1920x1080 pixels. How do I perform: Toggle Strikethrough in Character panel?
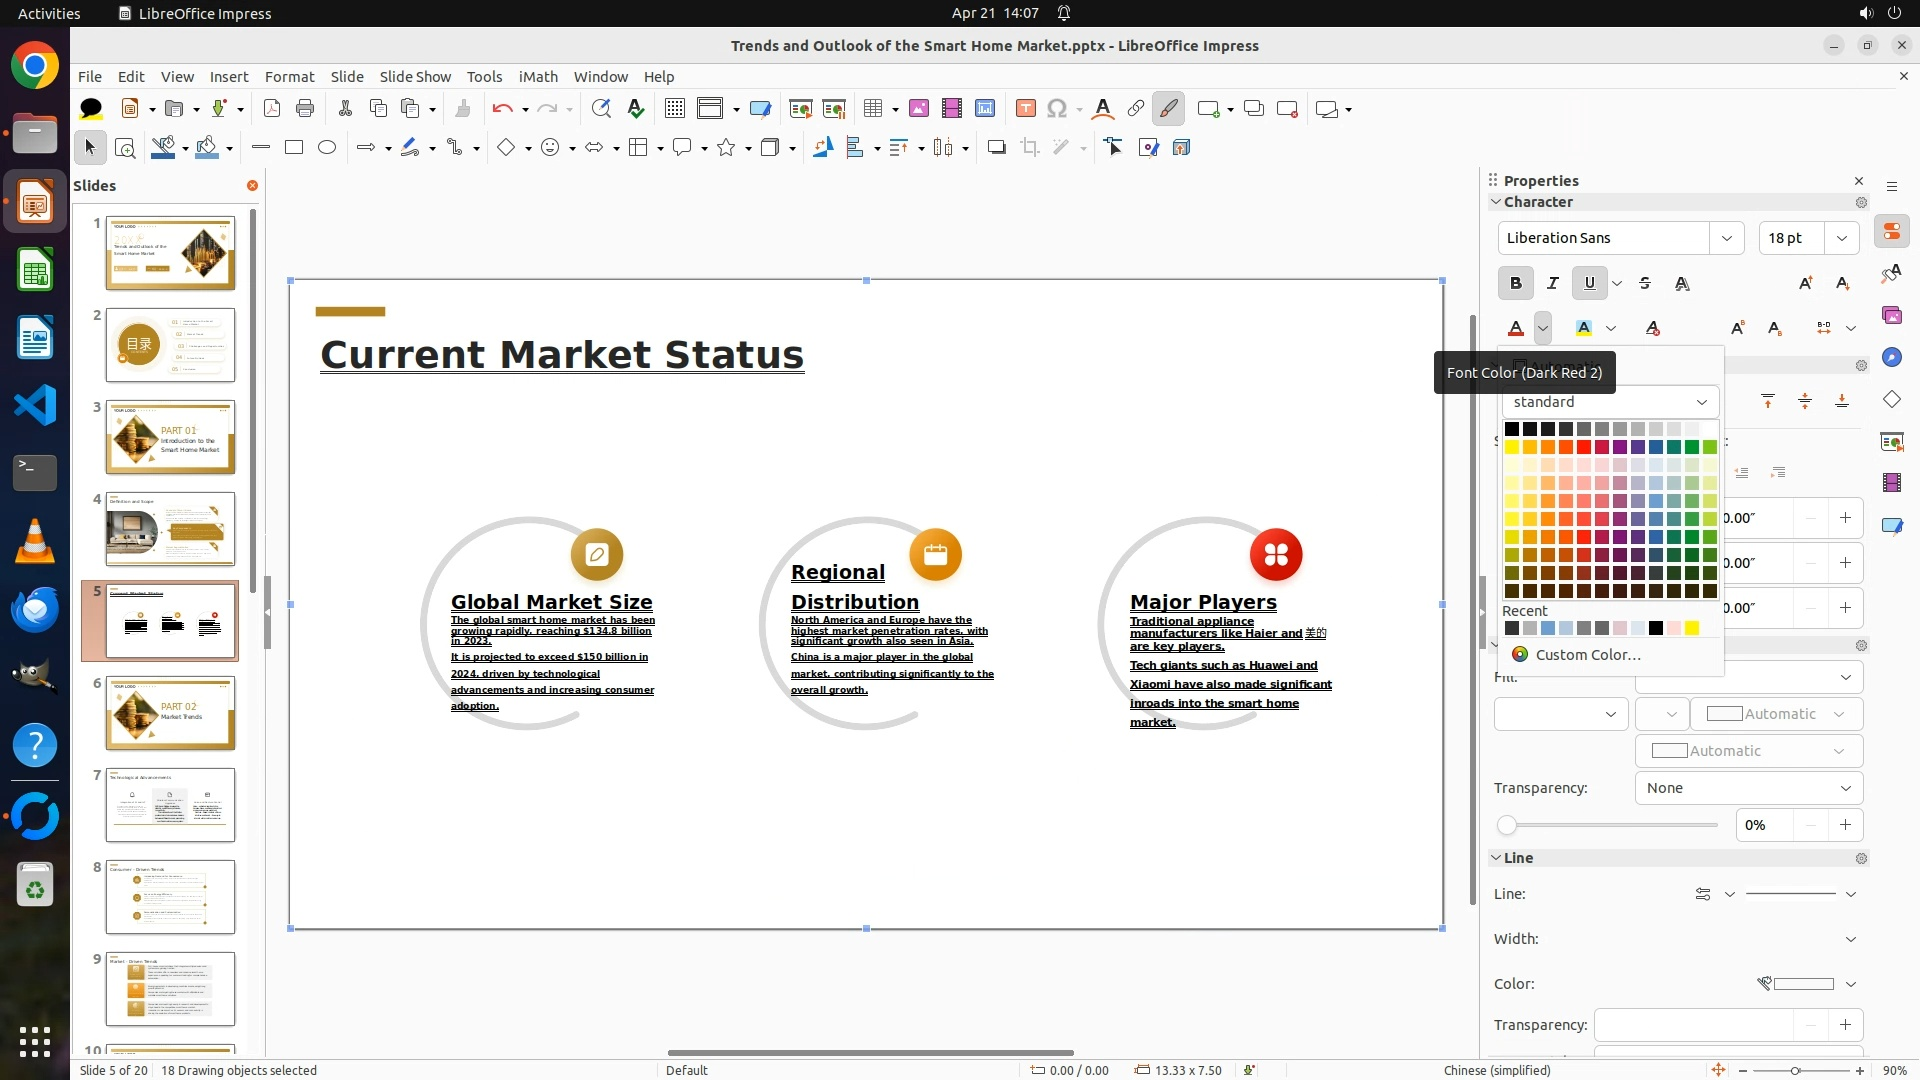1645,284
